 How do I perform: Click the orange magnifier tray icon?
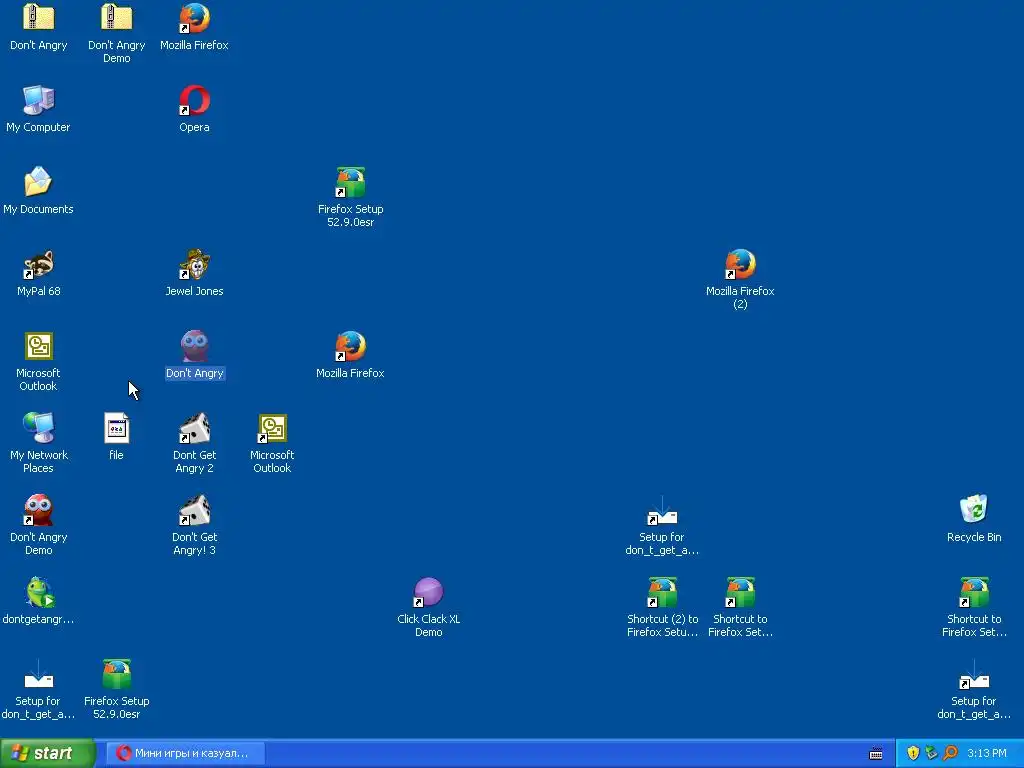click(951, 753)
